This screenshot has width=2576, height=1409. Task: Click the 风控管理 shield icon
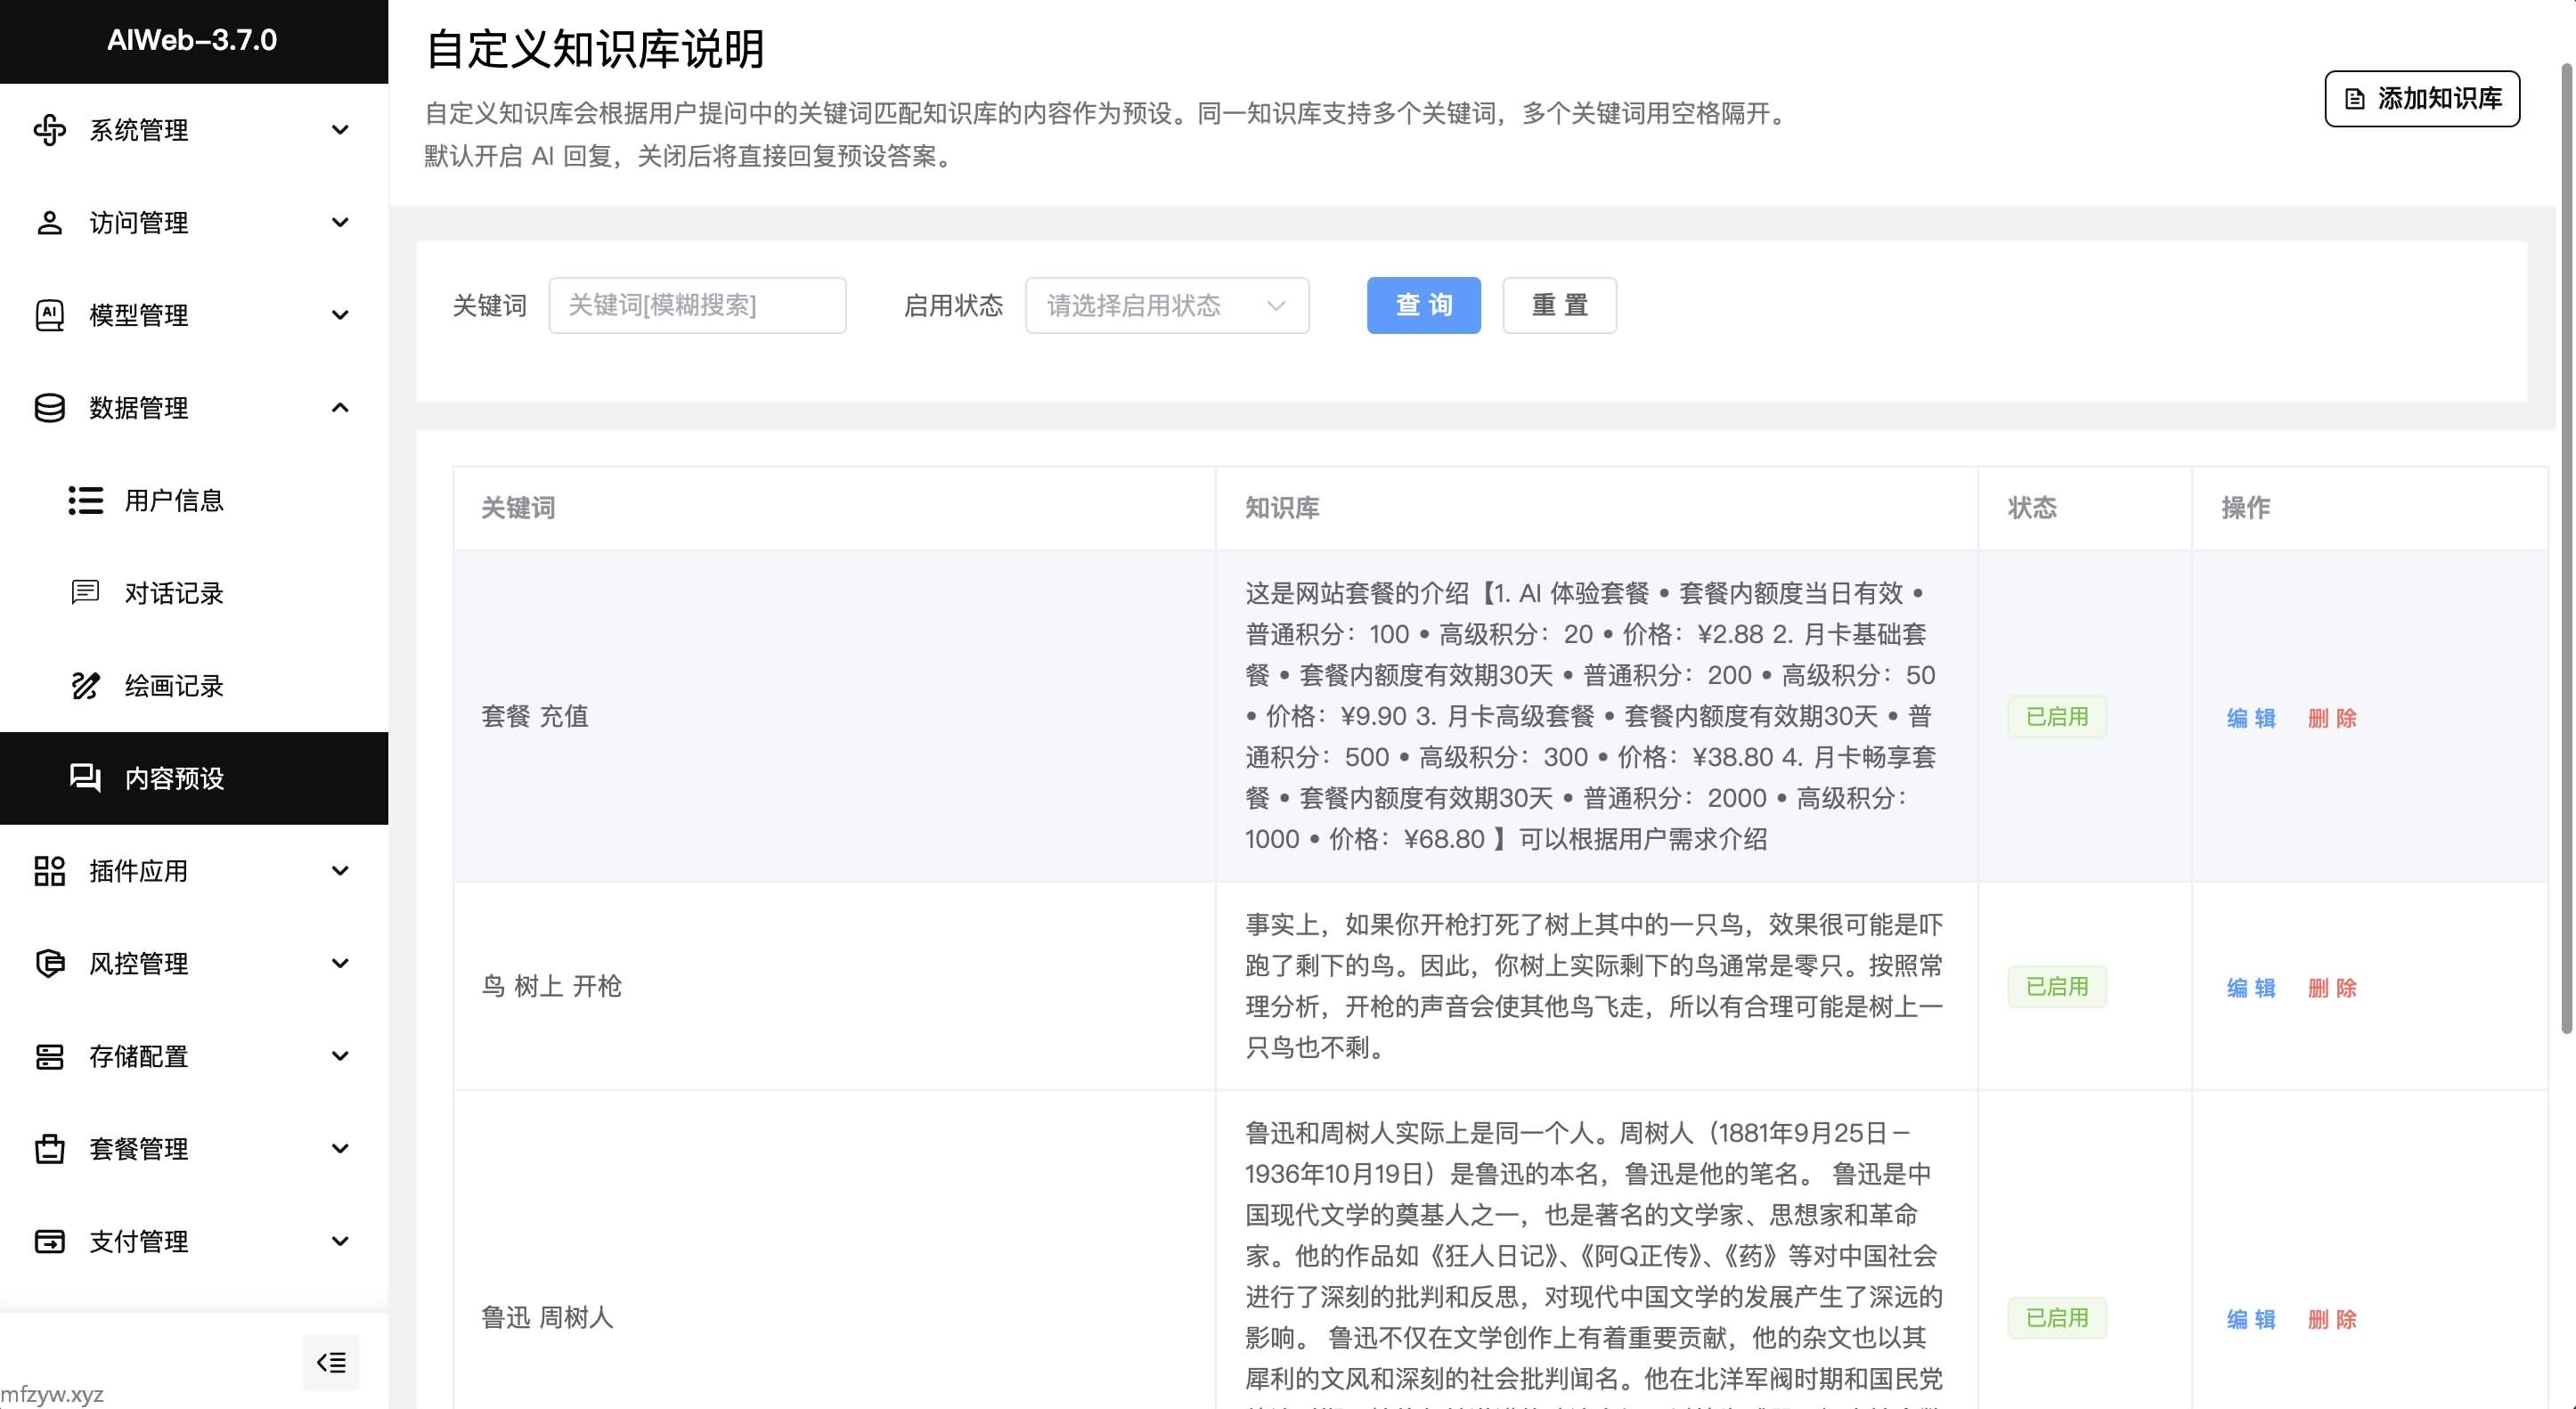pos(49,963)
